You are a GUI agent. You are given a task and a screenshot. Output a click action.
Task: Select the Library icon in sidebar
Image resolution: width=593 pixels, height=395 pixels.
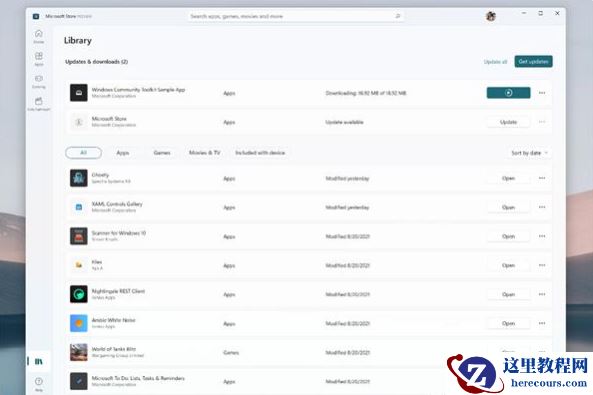(x=39, y=361)
